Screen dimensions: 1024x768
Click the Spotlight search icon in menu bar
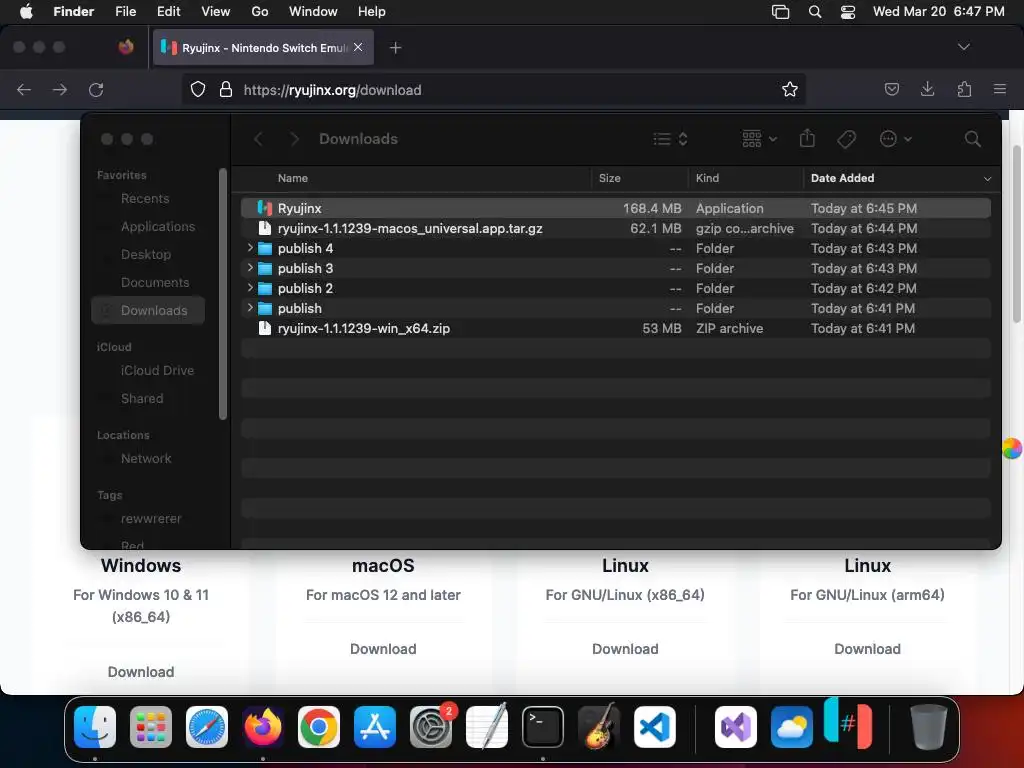pyautogui.click(x=814, y=12)
